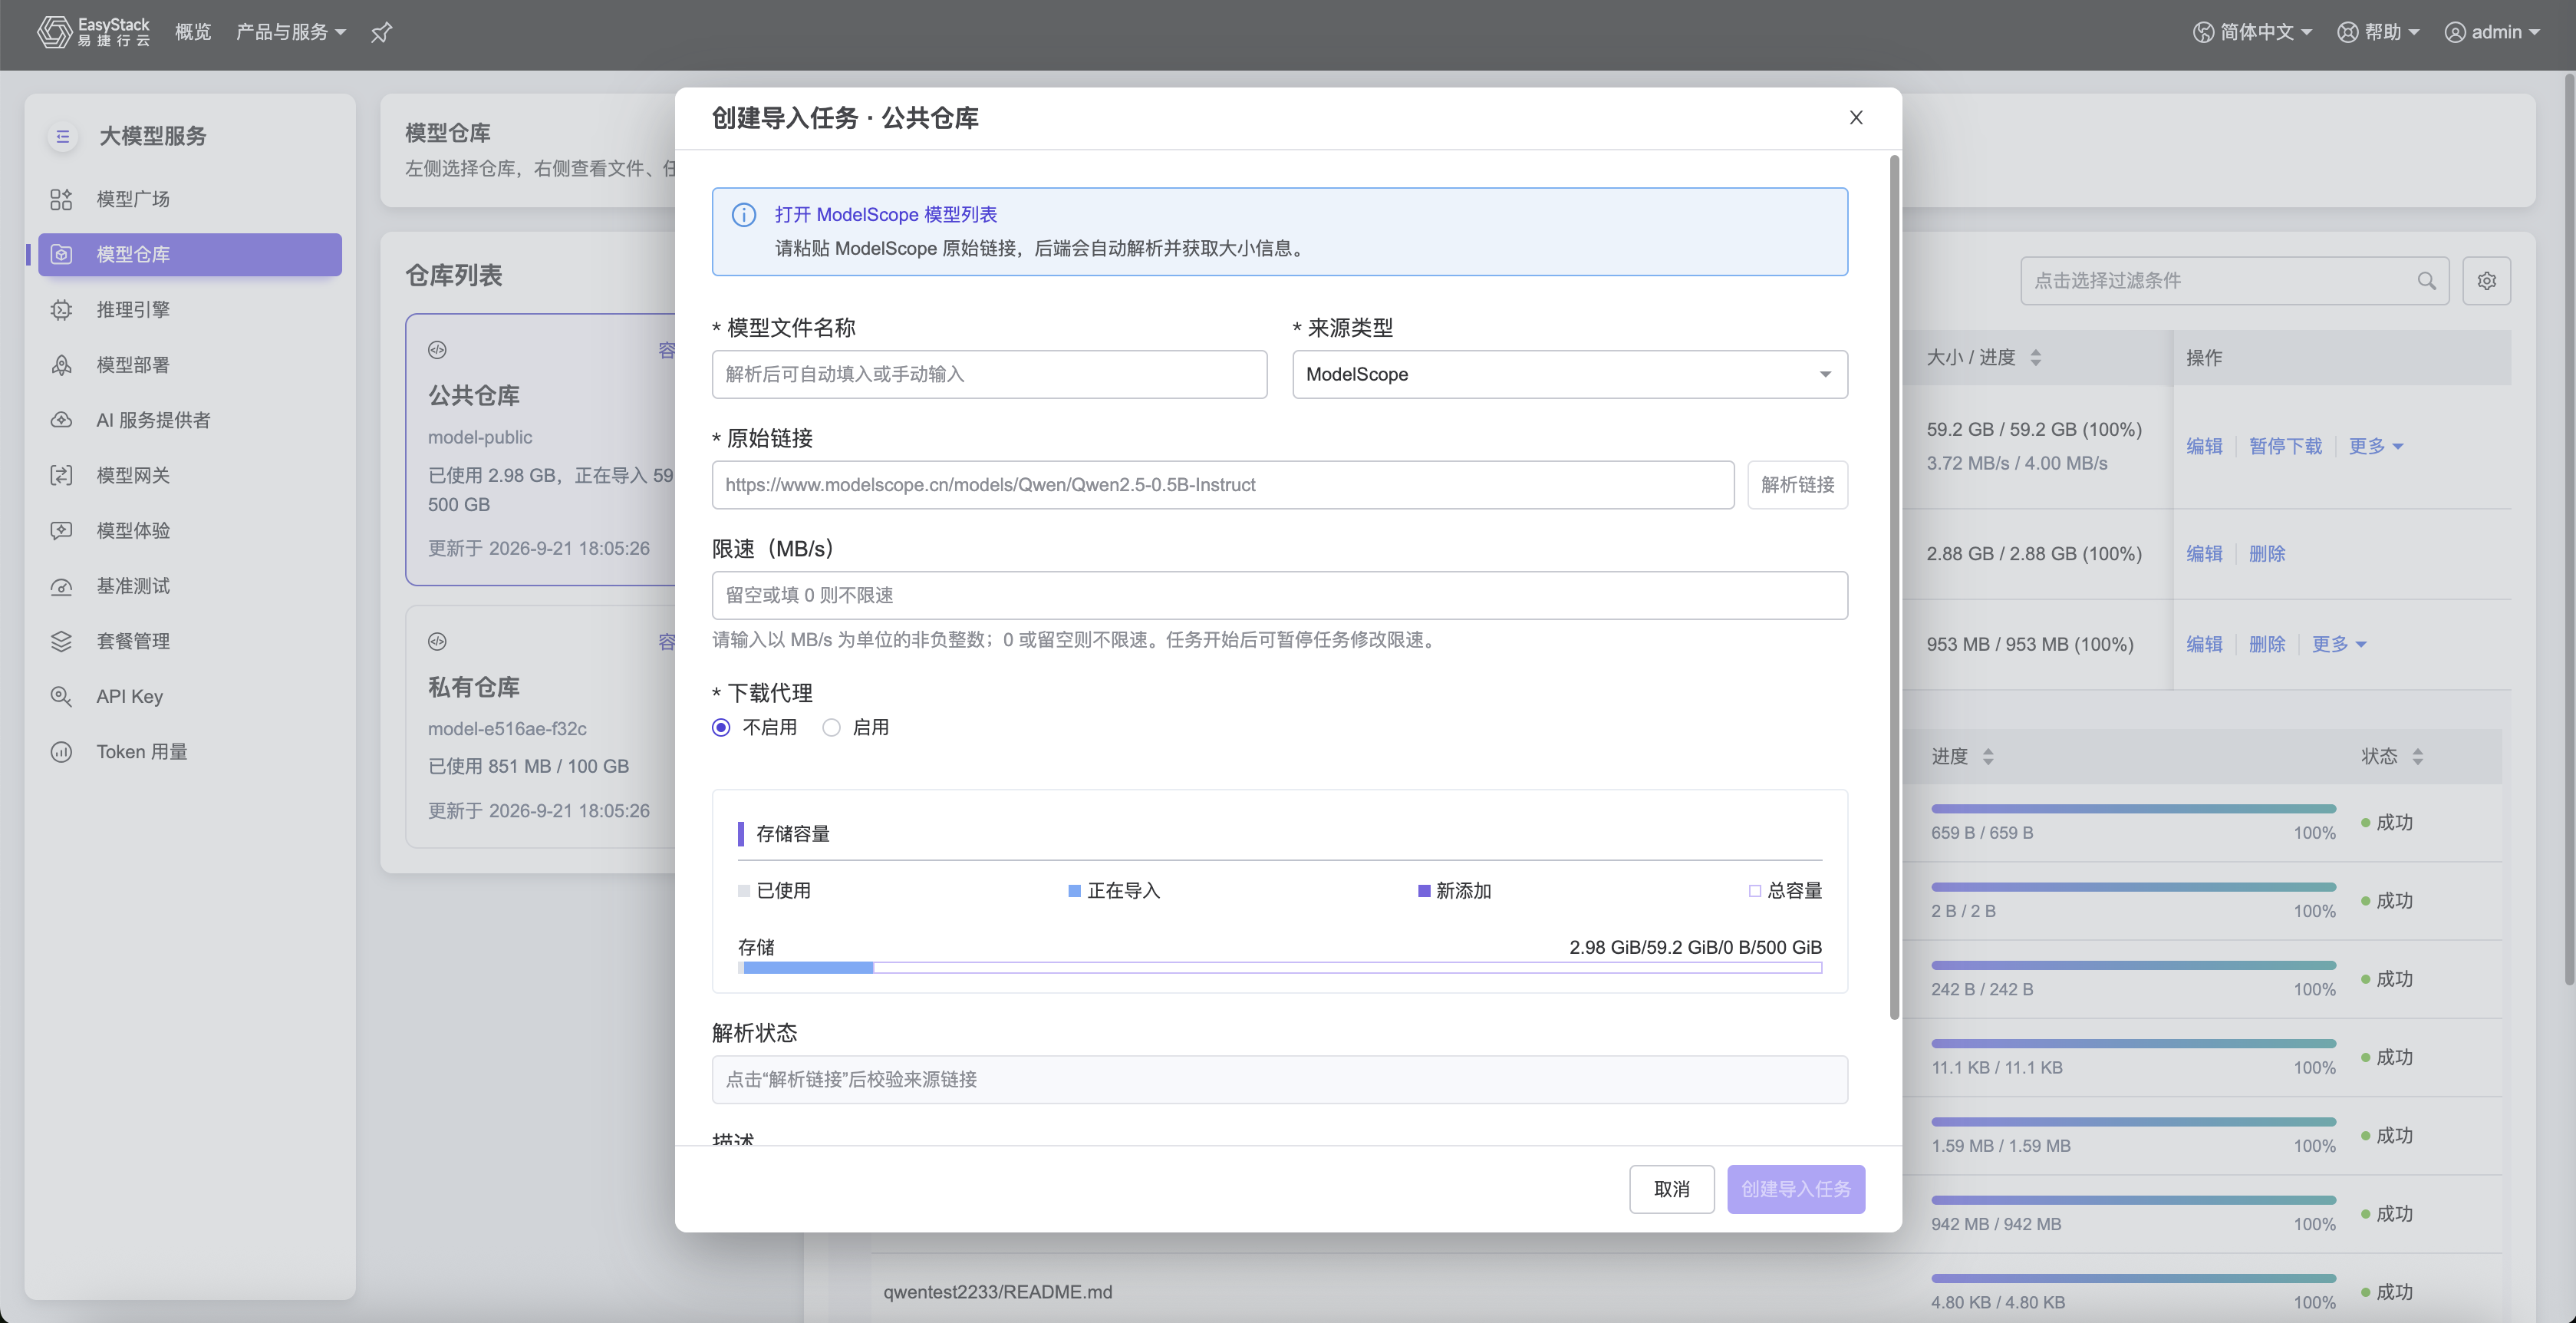This screenshot has width=2576, height=1323.
Task: Sort by 大小 / 进度 column arrows
Action: [x=2035, y=358]
